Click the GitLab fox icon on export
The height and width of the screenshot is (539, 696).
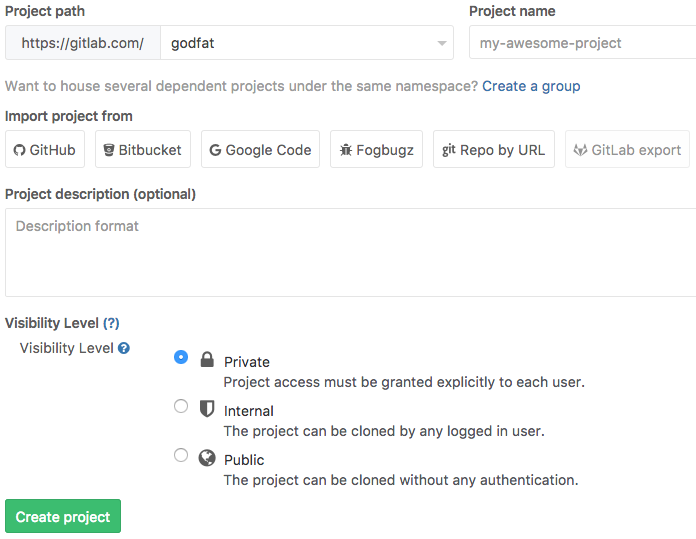point(580,150)
